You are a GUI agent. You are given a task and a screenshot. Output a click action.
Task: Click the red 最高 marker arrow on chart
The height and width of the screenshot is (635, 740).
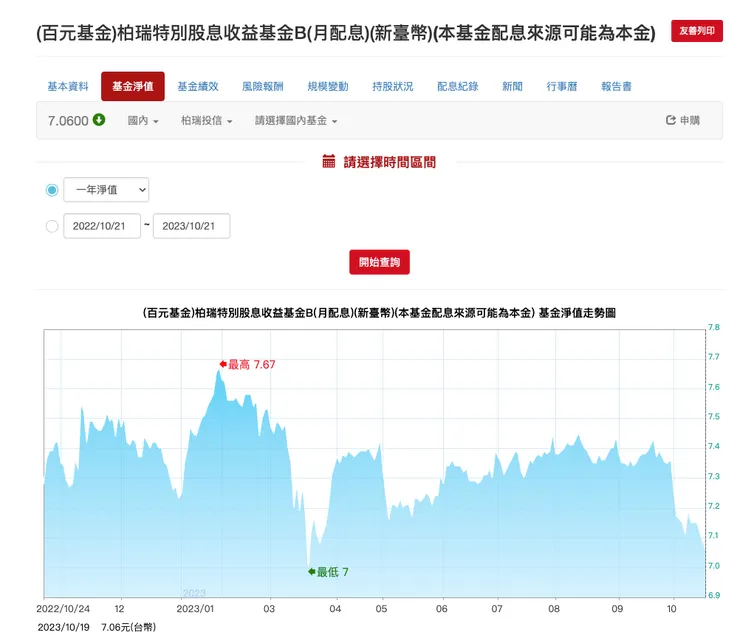coord(223,364)
